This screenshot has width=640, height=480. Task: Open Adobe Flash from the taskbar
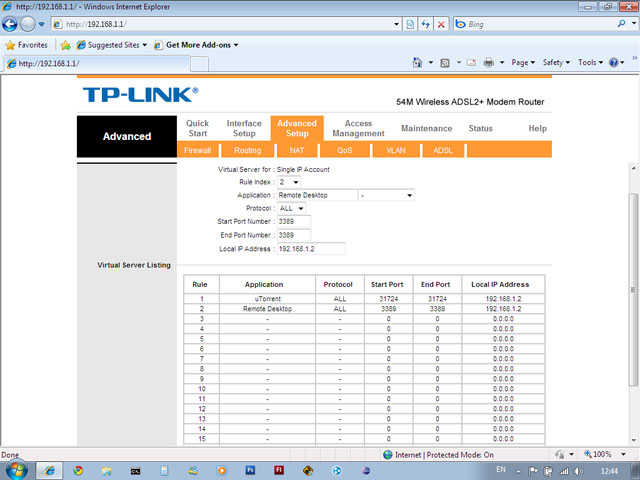pos(279,470)
